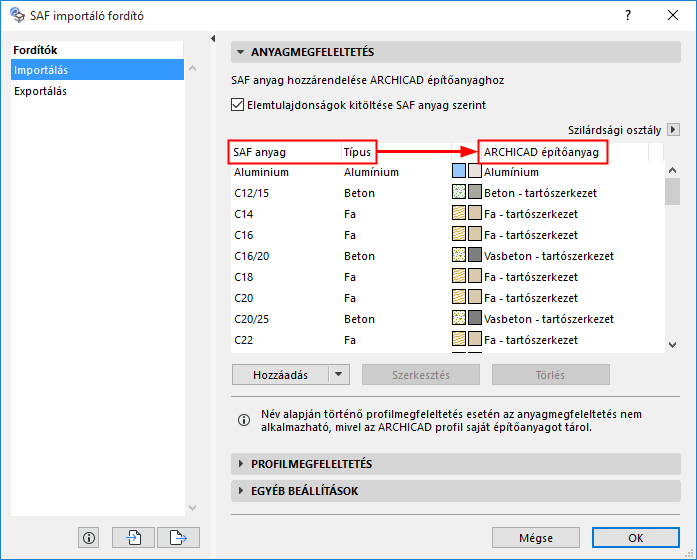
Task: Click the Szerkesztés button
Action: pyautogui.click(x=421, y=375)
